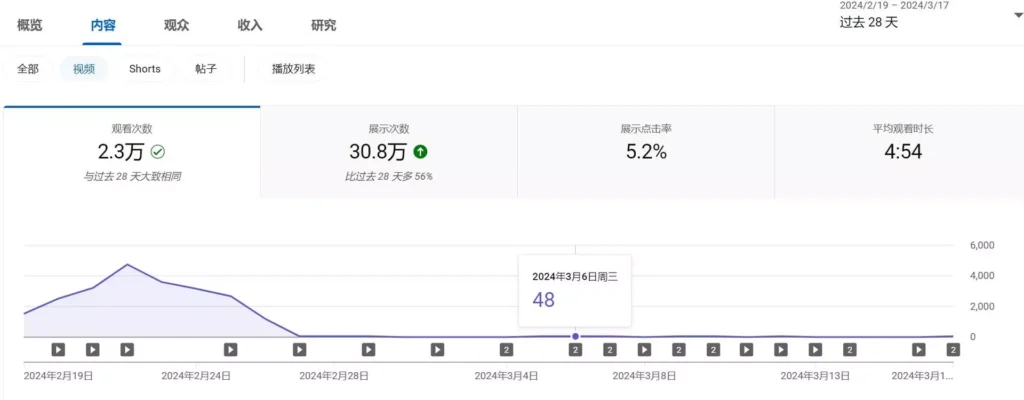The height and width of the screenshot is (400, 1024).
Task: Click the green up-arrow icon beside 30.8万
Action: coord(421,152)
